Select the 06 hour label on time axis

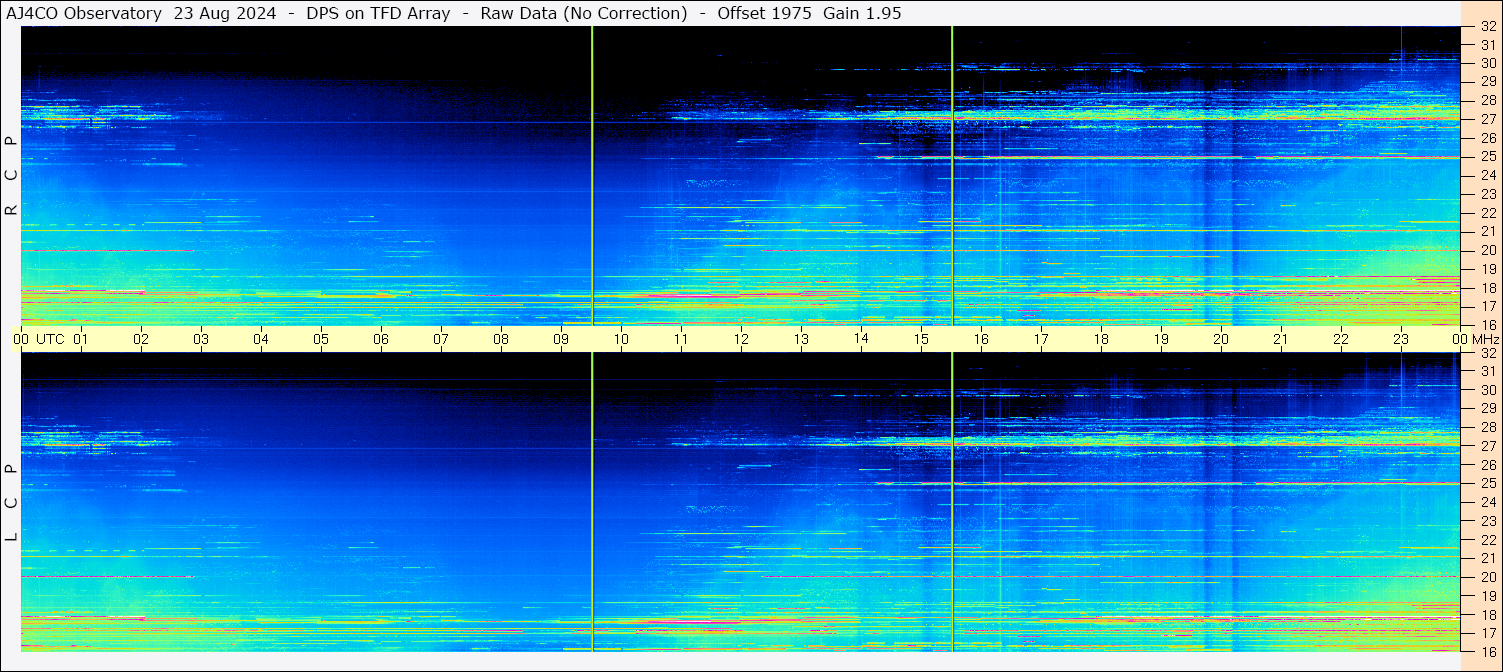(x=381, y=339)
